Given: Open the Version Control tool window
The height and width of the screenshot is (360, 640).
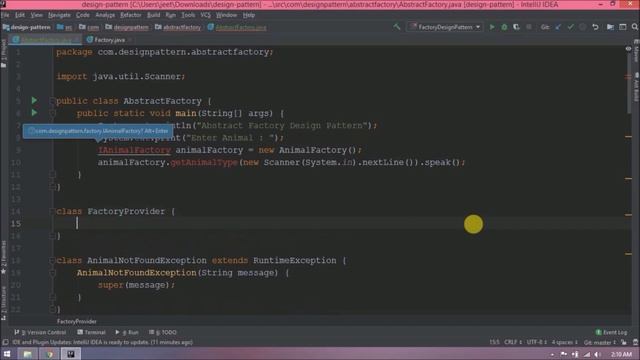Looking at the screenshot, I should point(40,332).
